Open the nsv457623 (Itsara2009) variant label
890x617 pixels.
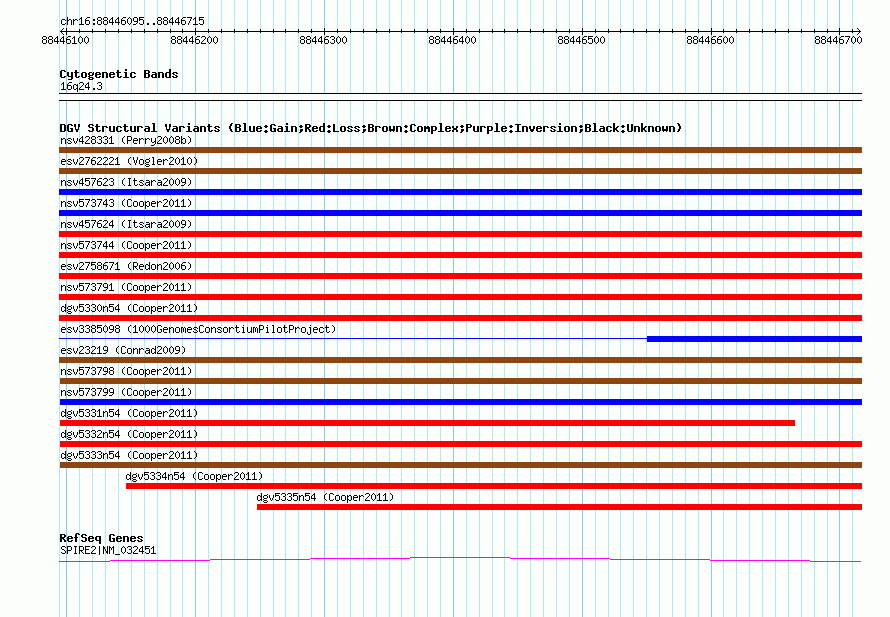click(x=126, y=182)
